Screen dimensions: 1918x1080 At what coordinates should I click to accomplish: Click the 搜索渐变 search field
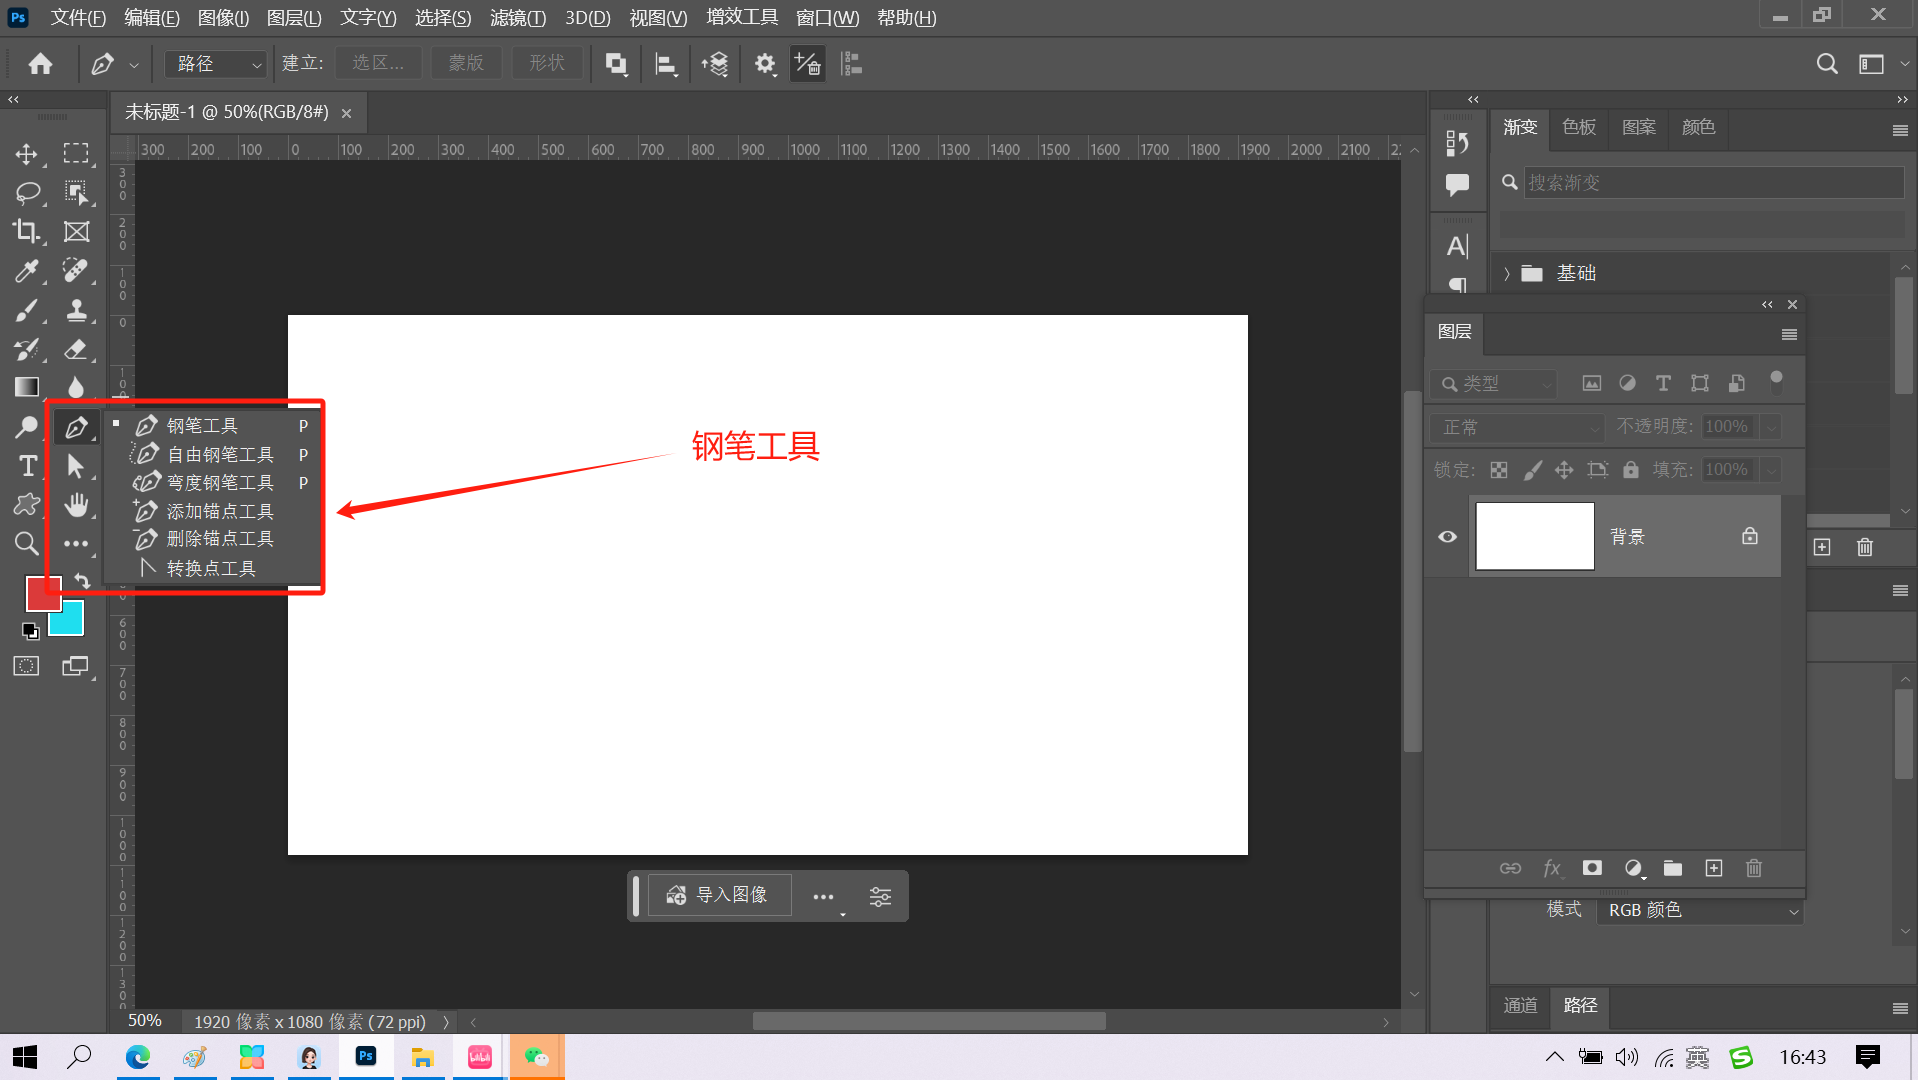coord(1712,182)
